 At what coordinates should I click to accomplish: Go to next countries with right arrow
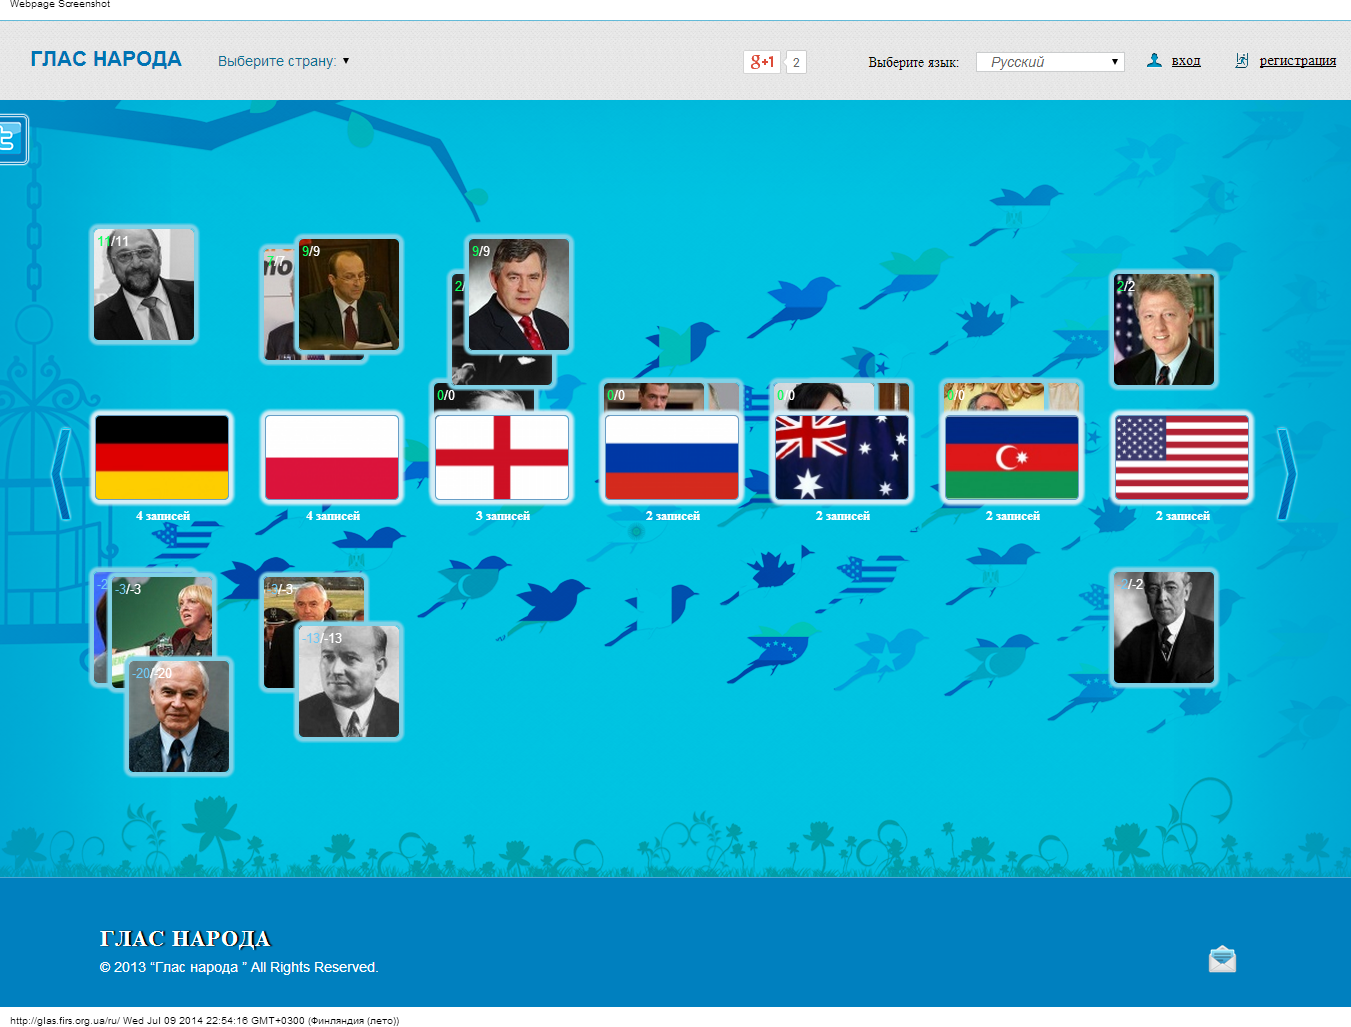1287,474
